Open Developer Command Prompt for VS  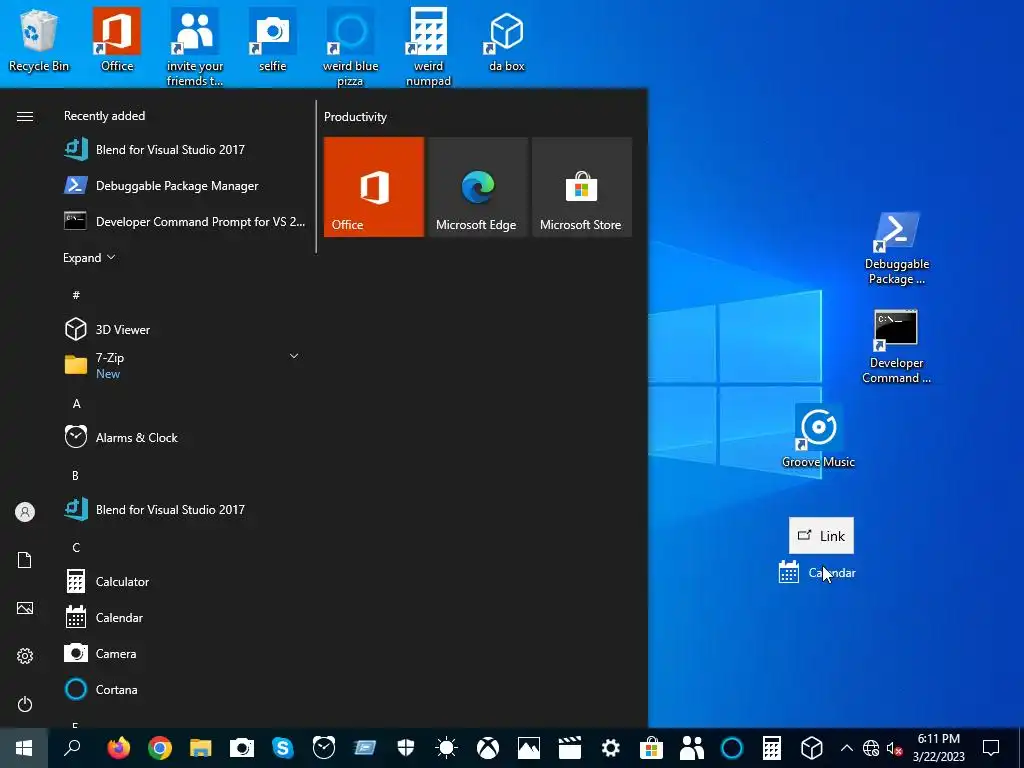[182, 221]
